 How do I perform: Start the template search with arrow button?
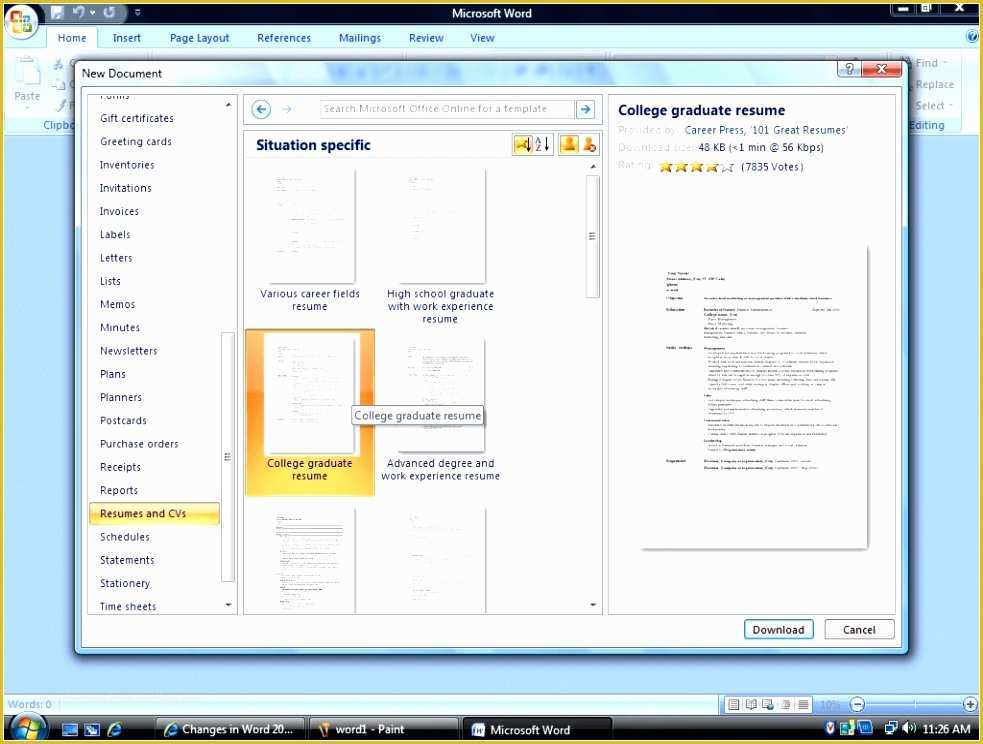[x=585, y=109]
